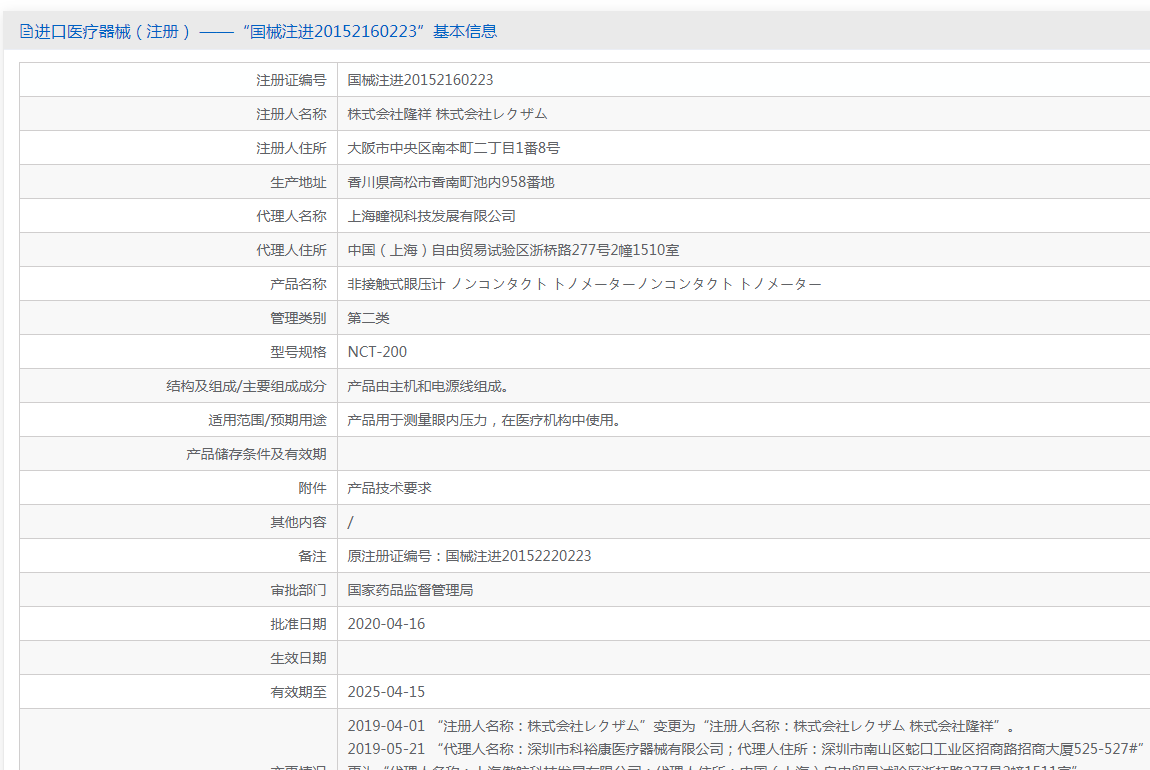Select product name 非接触式眼压计 text
The height and width of the screenshot is (770, 1150).
396,284
